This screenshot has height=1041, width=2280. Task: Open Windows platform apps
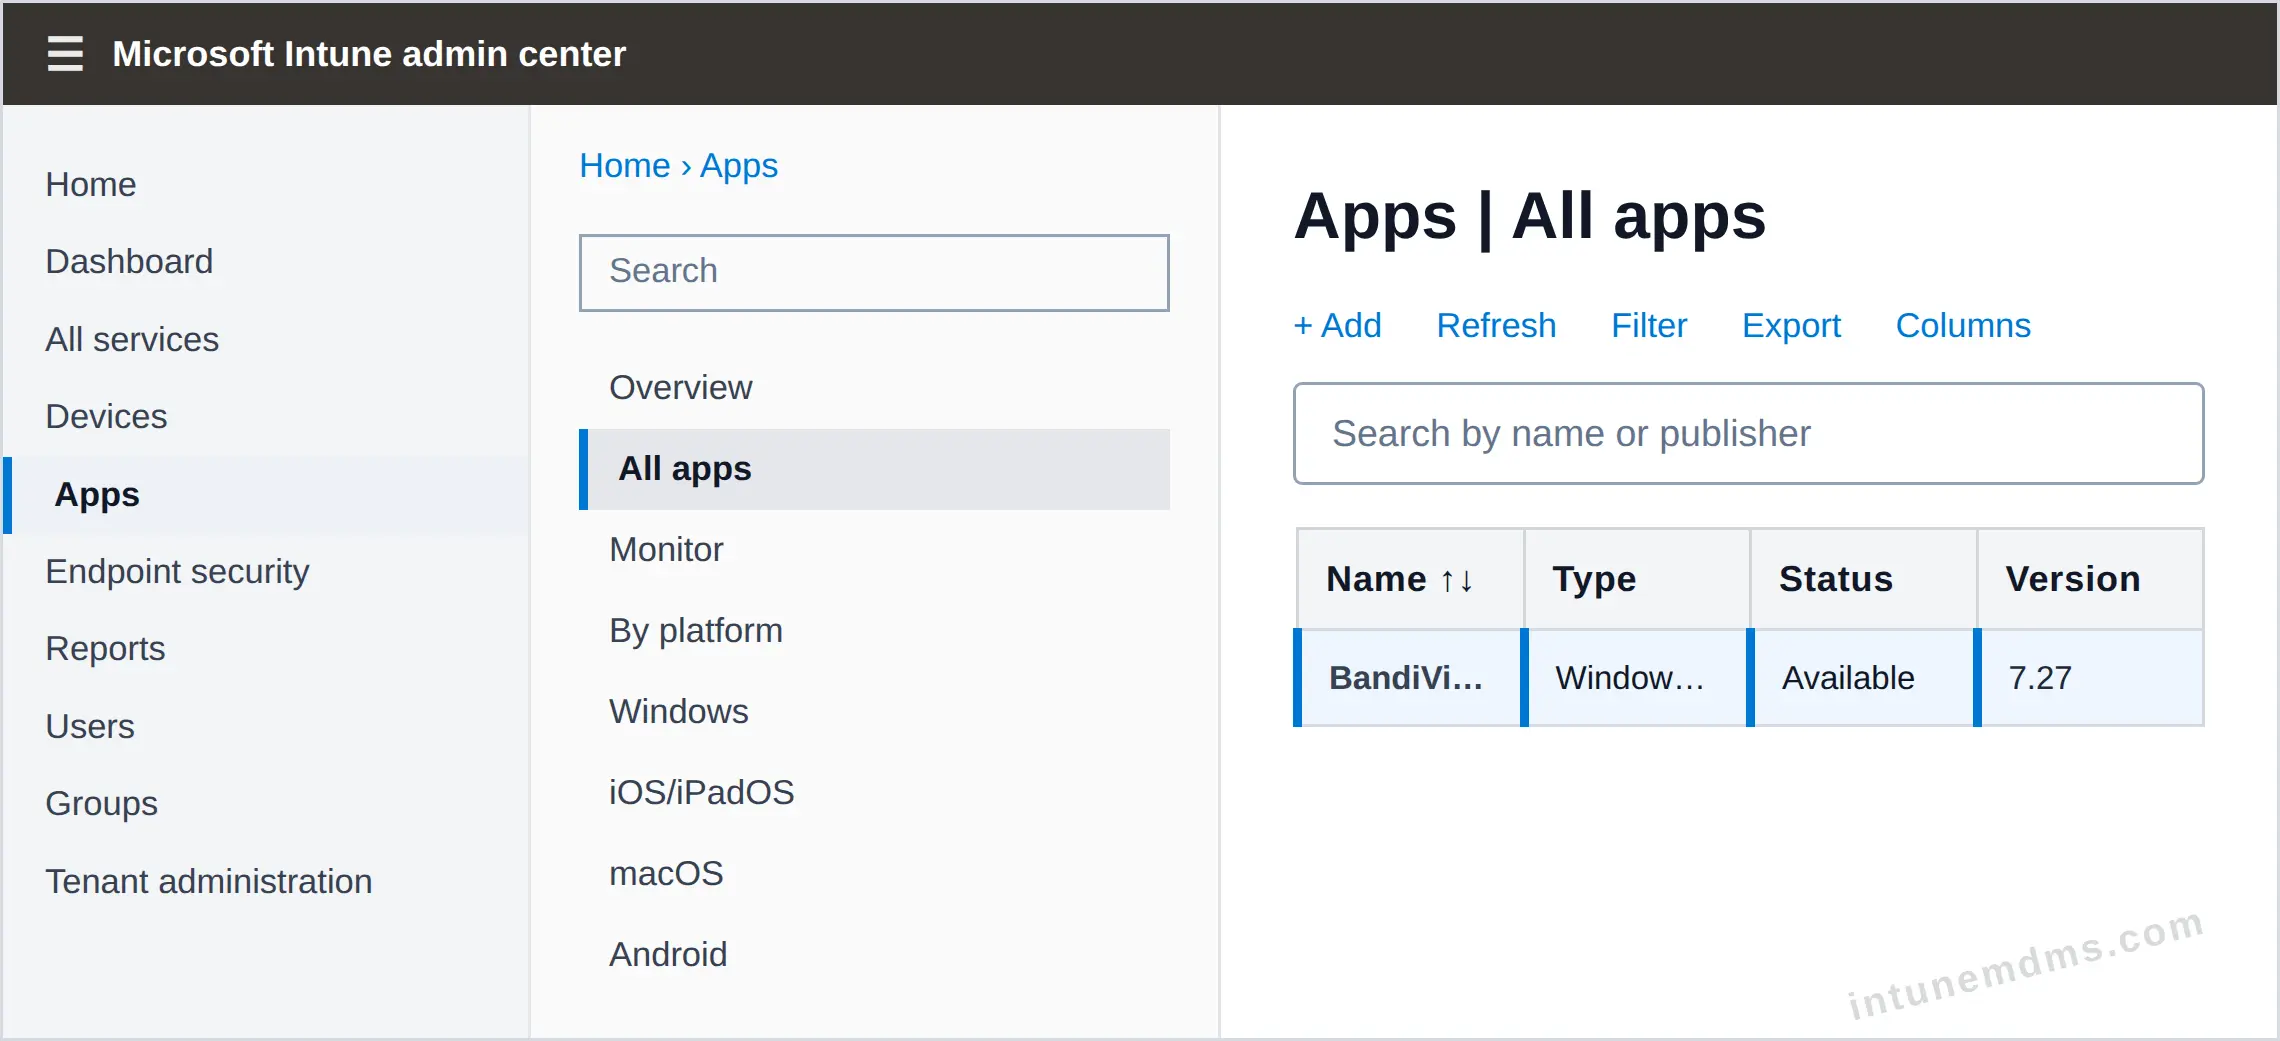point(678,711)
